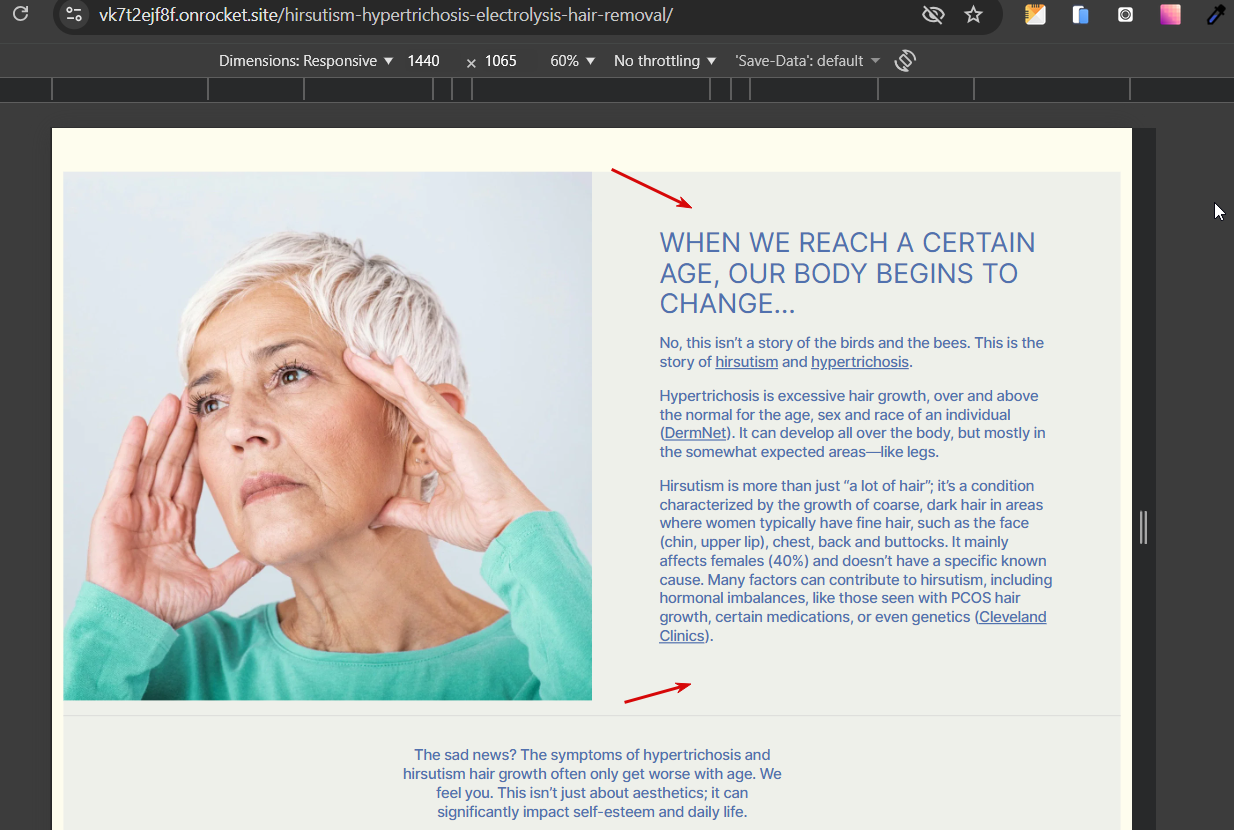Open the site information icon in address bar
Viewport: 1234px width, 830px height.
(x=73, y=15)
